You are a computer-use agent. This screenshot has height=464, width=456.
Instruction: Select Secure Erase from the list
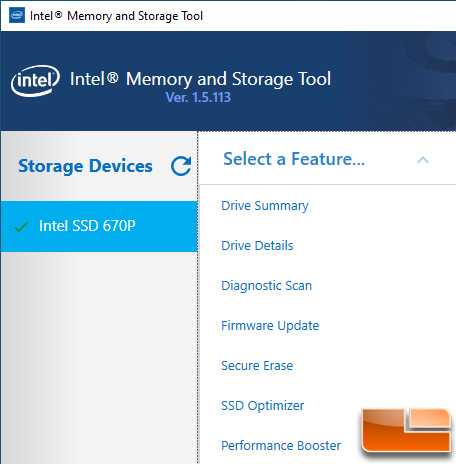pyautogui.click(x=257, y=366)
